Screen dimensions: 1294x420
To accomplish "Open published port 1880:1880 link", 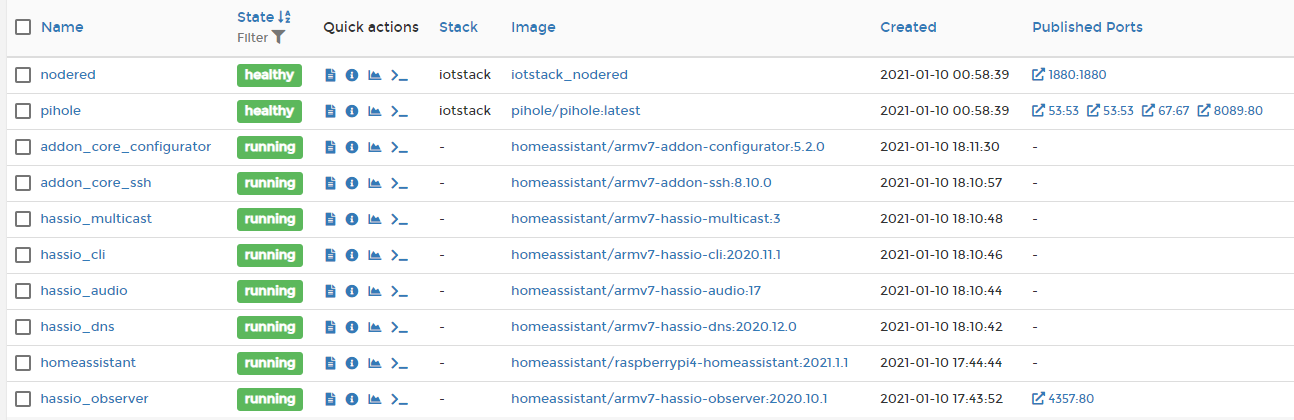I will click(x=1069, y=75).
